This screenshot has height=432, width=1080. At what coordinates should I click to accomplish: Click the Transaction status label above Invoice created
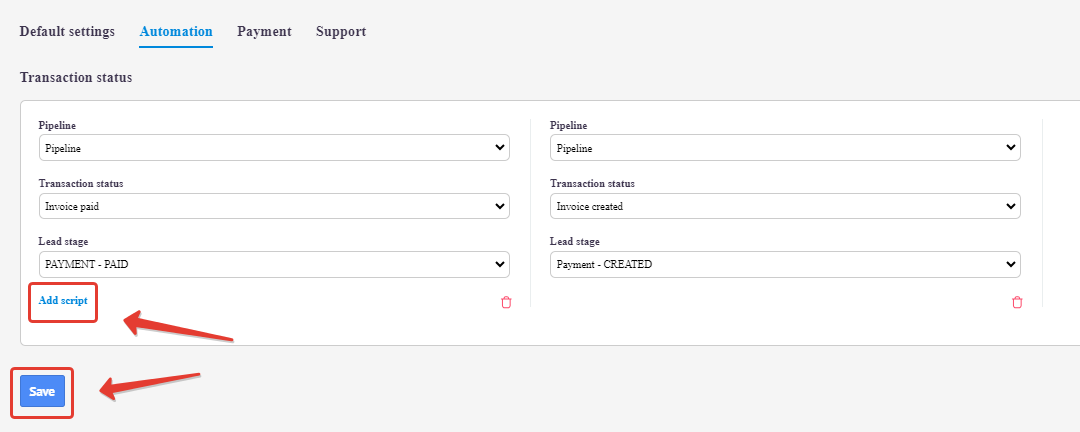tap(592, 184)
